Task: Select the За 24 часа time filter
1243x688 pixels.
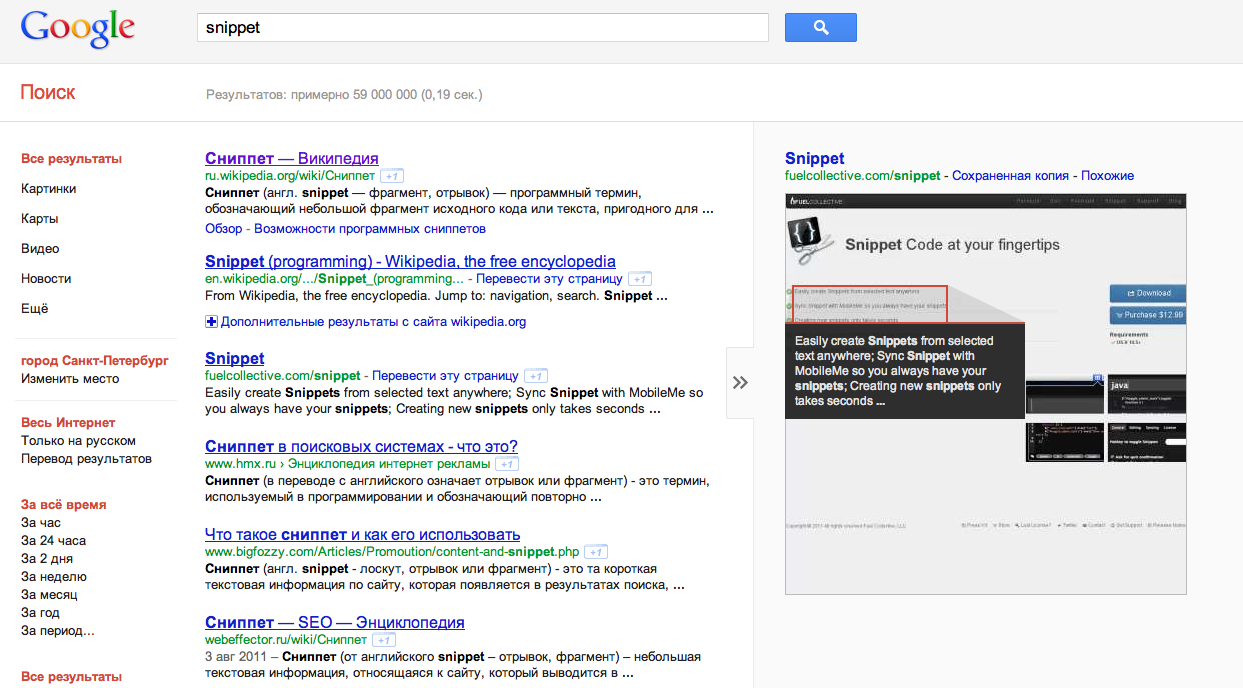Action: coord(54,541)
